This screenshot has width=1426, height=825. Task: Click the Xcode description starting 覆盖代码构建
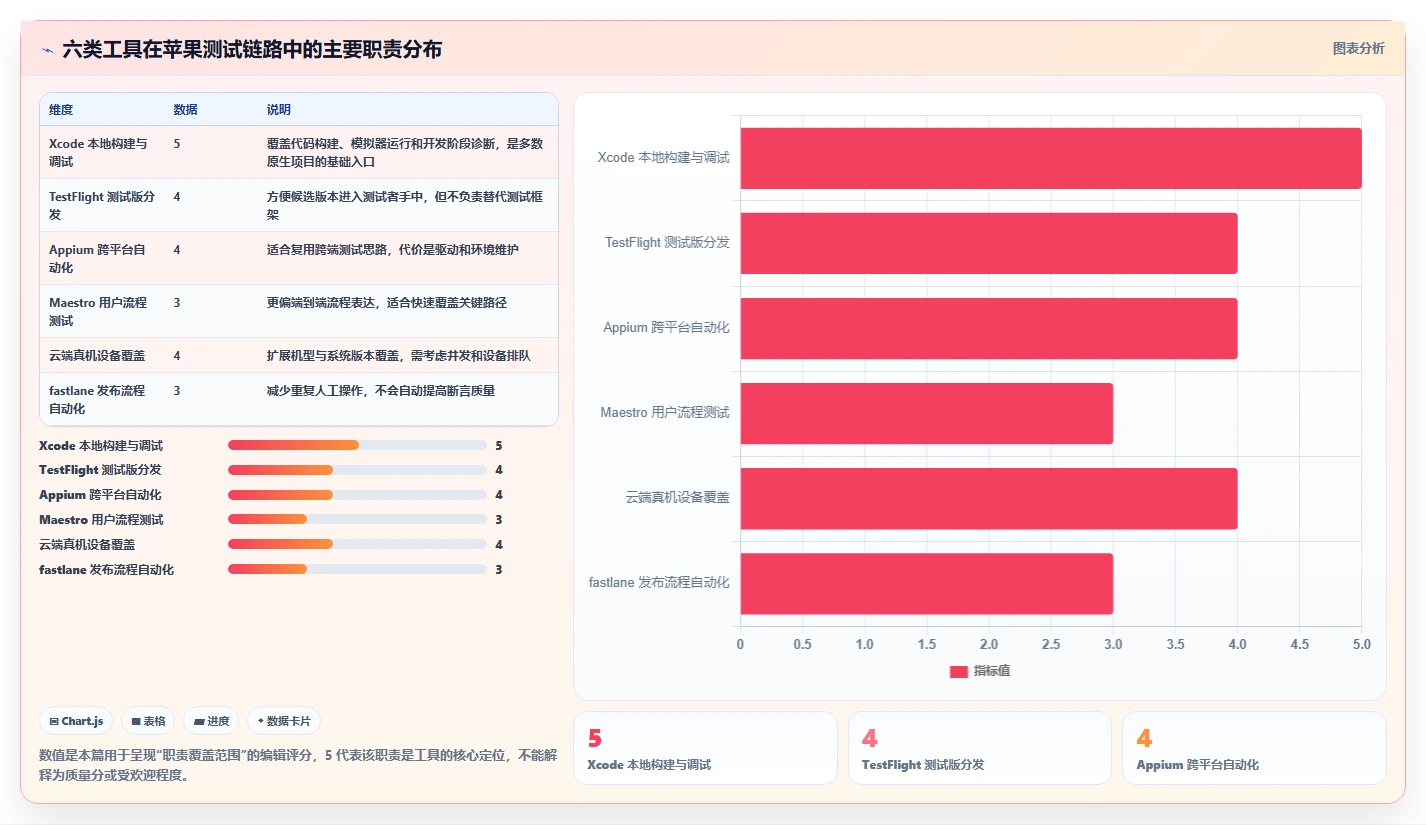[x=405, y=152]
